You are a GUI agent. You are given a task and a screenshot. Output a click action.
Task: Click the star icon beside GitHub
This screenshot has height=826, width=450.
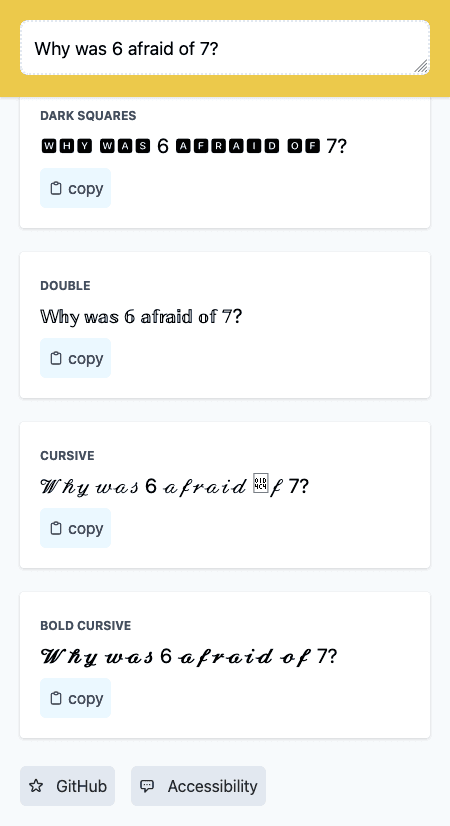[36, 786]
